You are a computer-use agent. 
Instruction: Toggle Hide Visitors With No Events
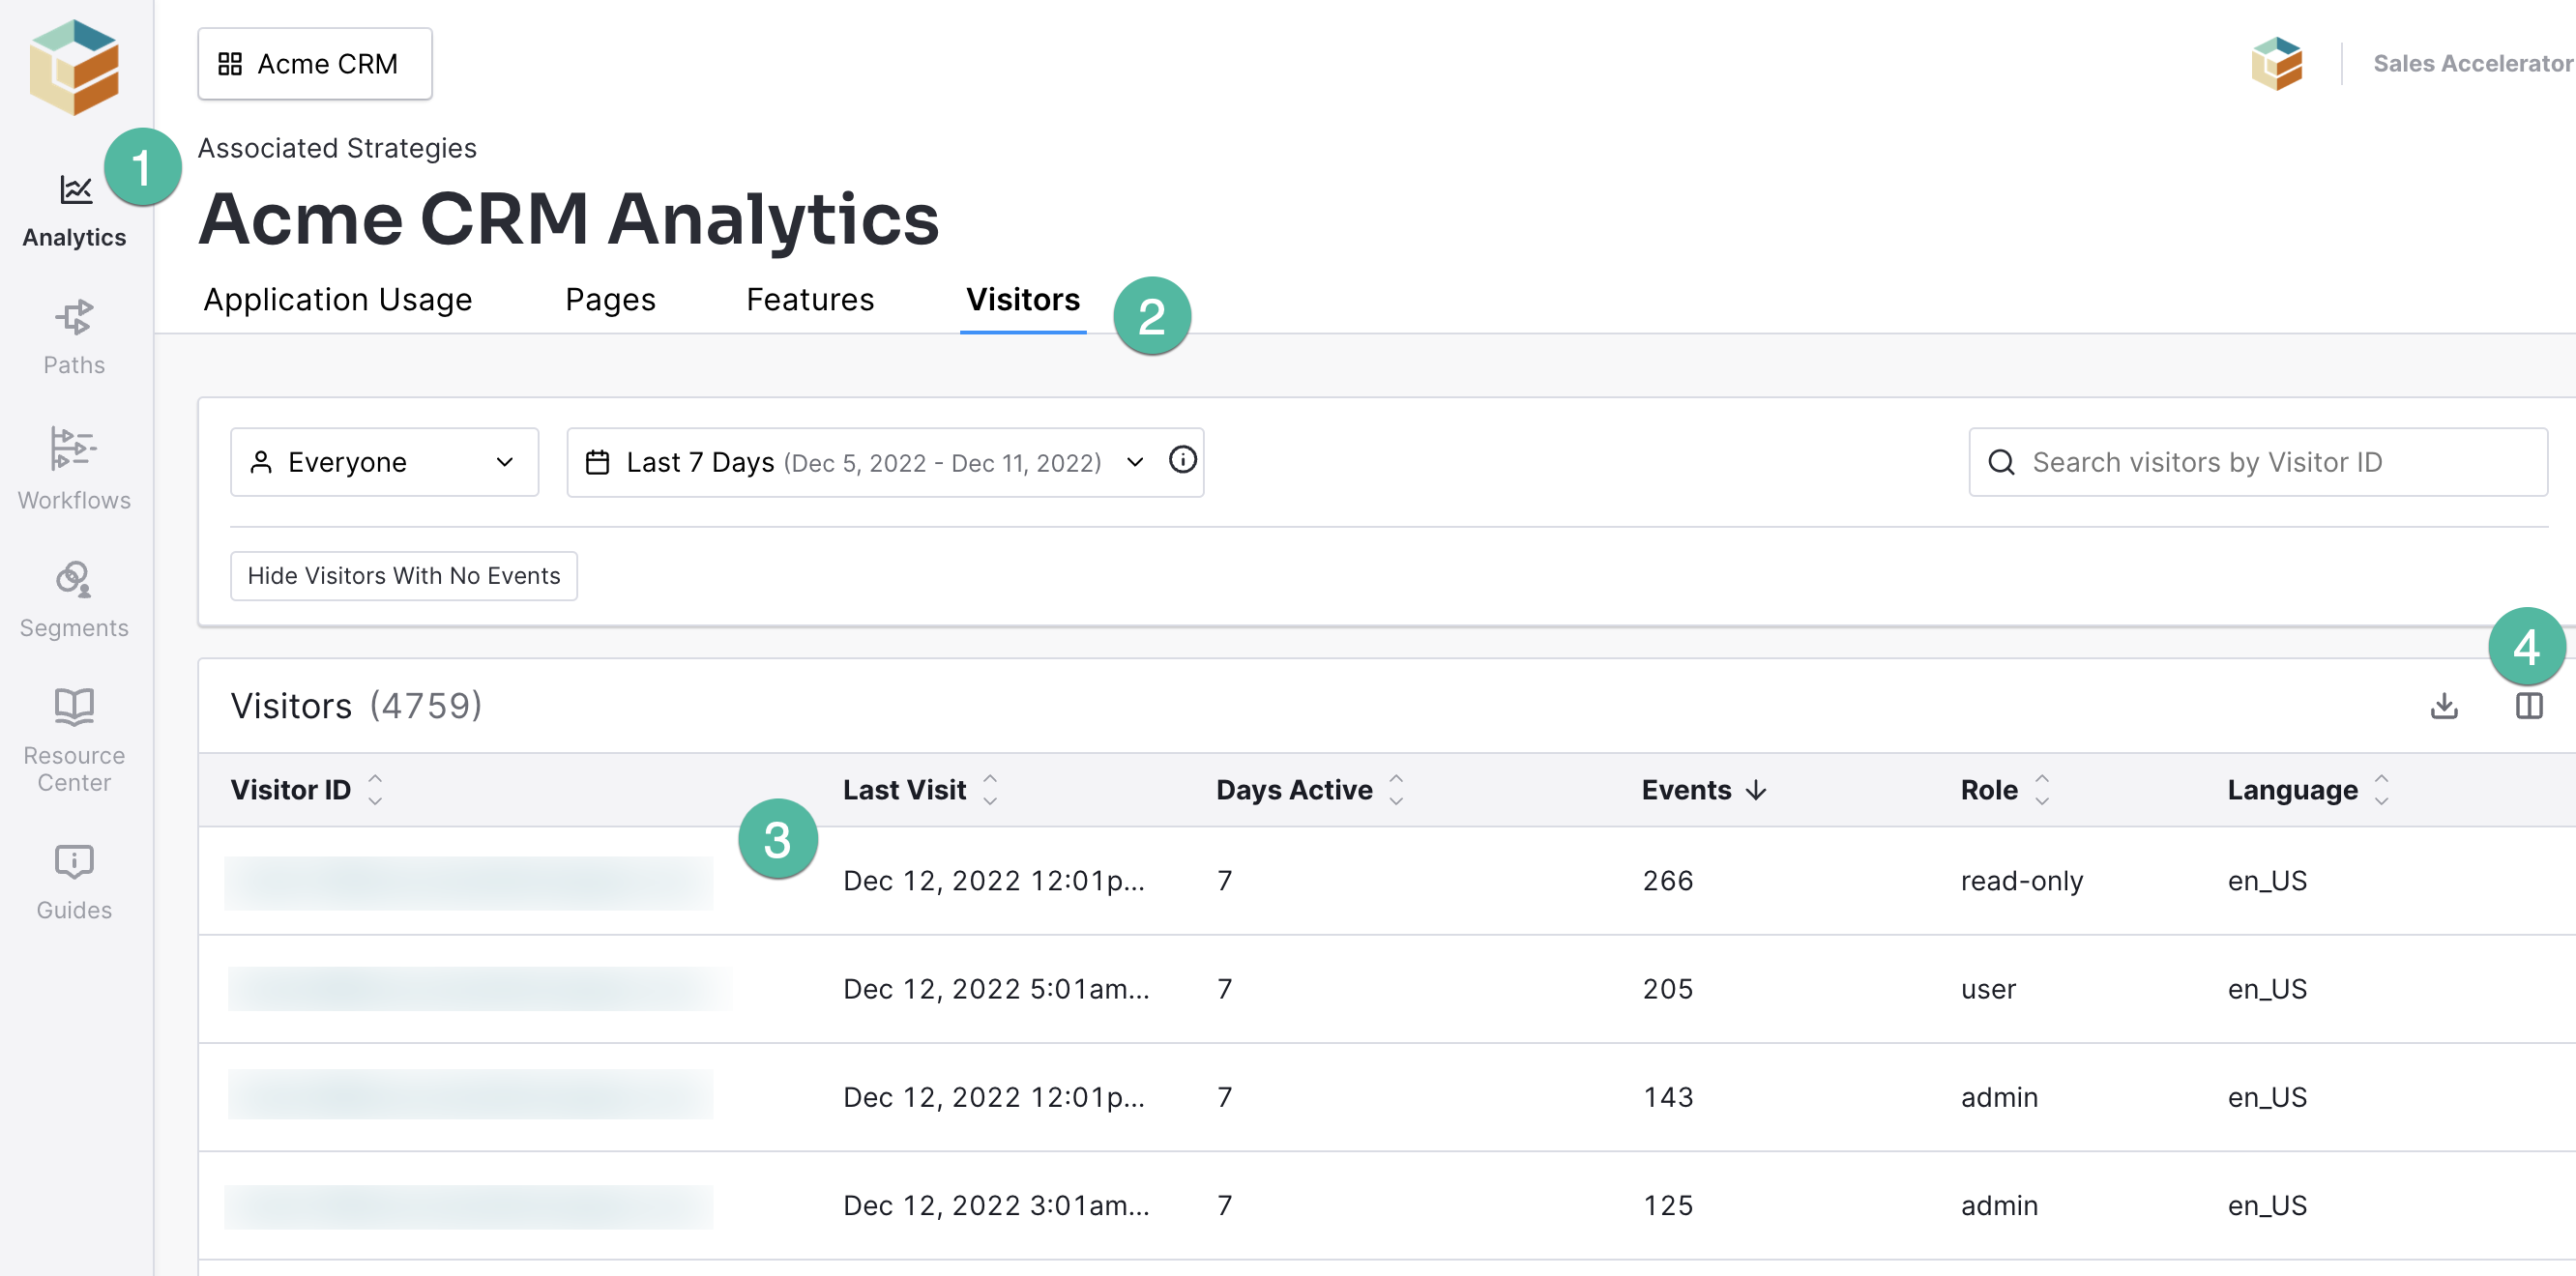[x=403, y=576]
